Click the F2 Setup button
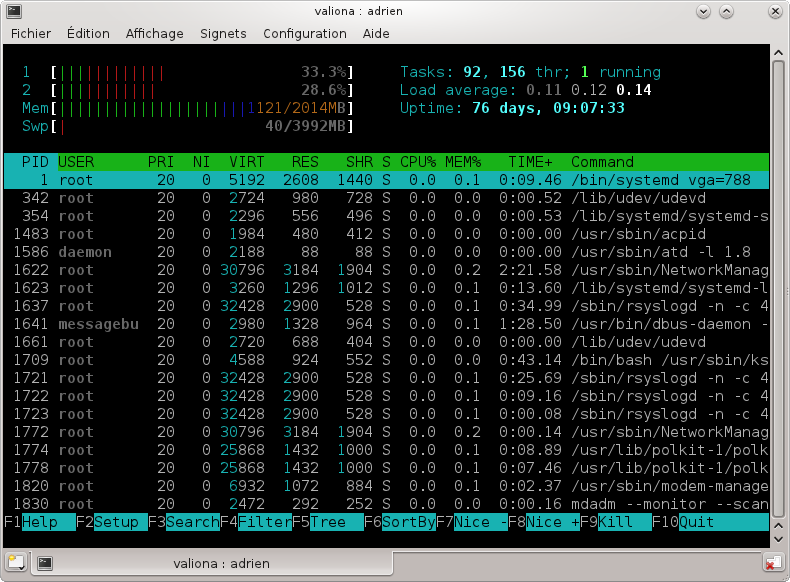 click(x=112, y=522)
